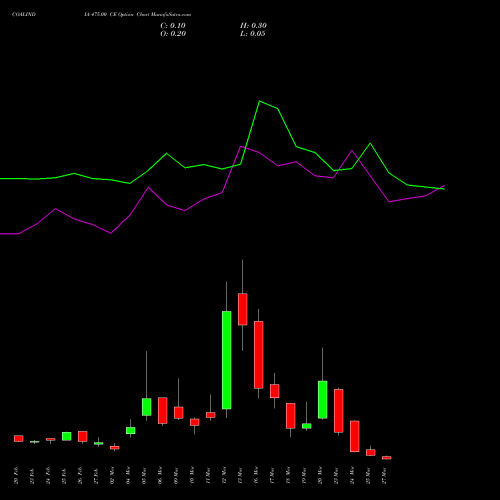Select the 20 Feb date label

[16, 476]
